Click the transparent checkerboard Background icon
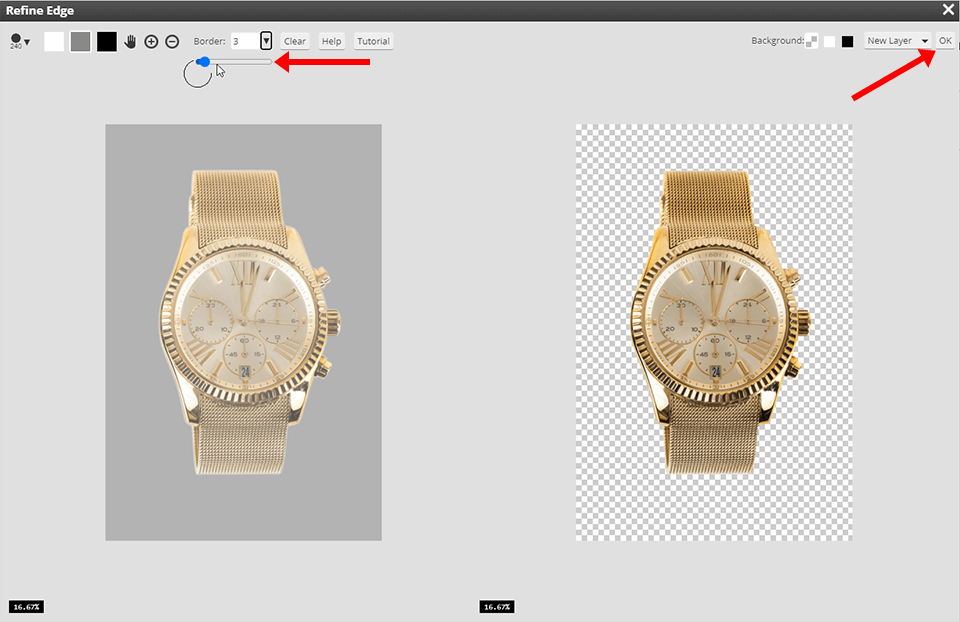 pyautogui.click(x=812, y=41)
